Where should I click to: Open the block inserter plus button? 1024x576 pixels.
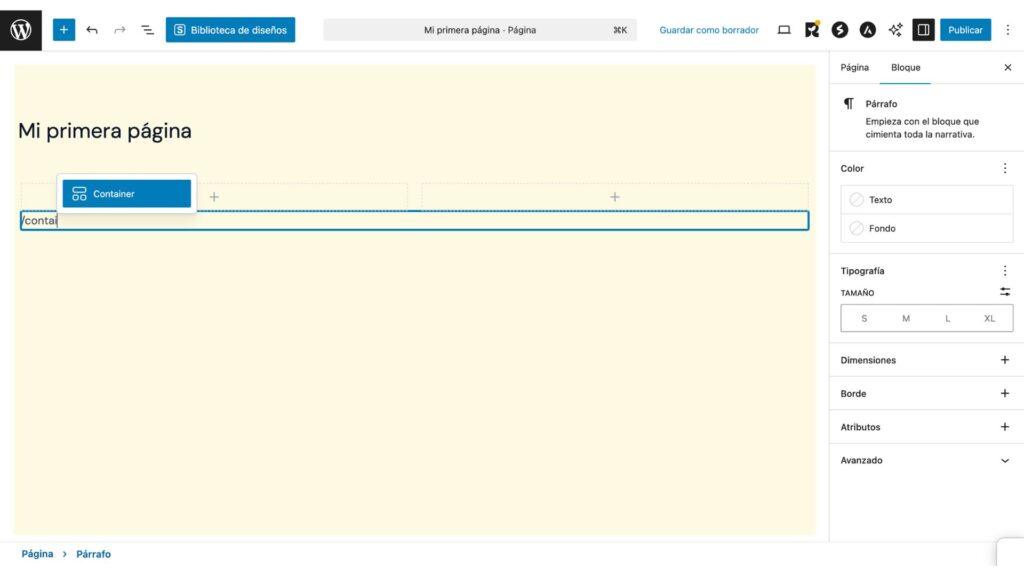tap(64, 30)
